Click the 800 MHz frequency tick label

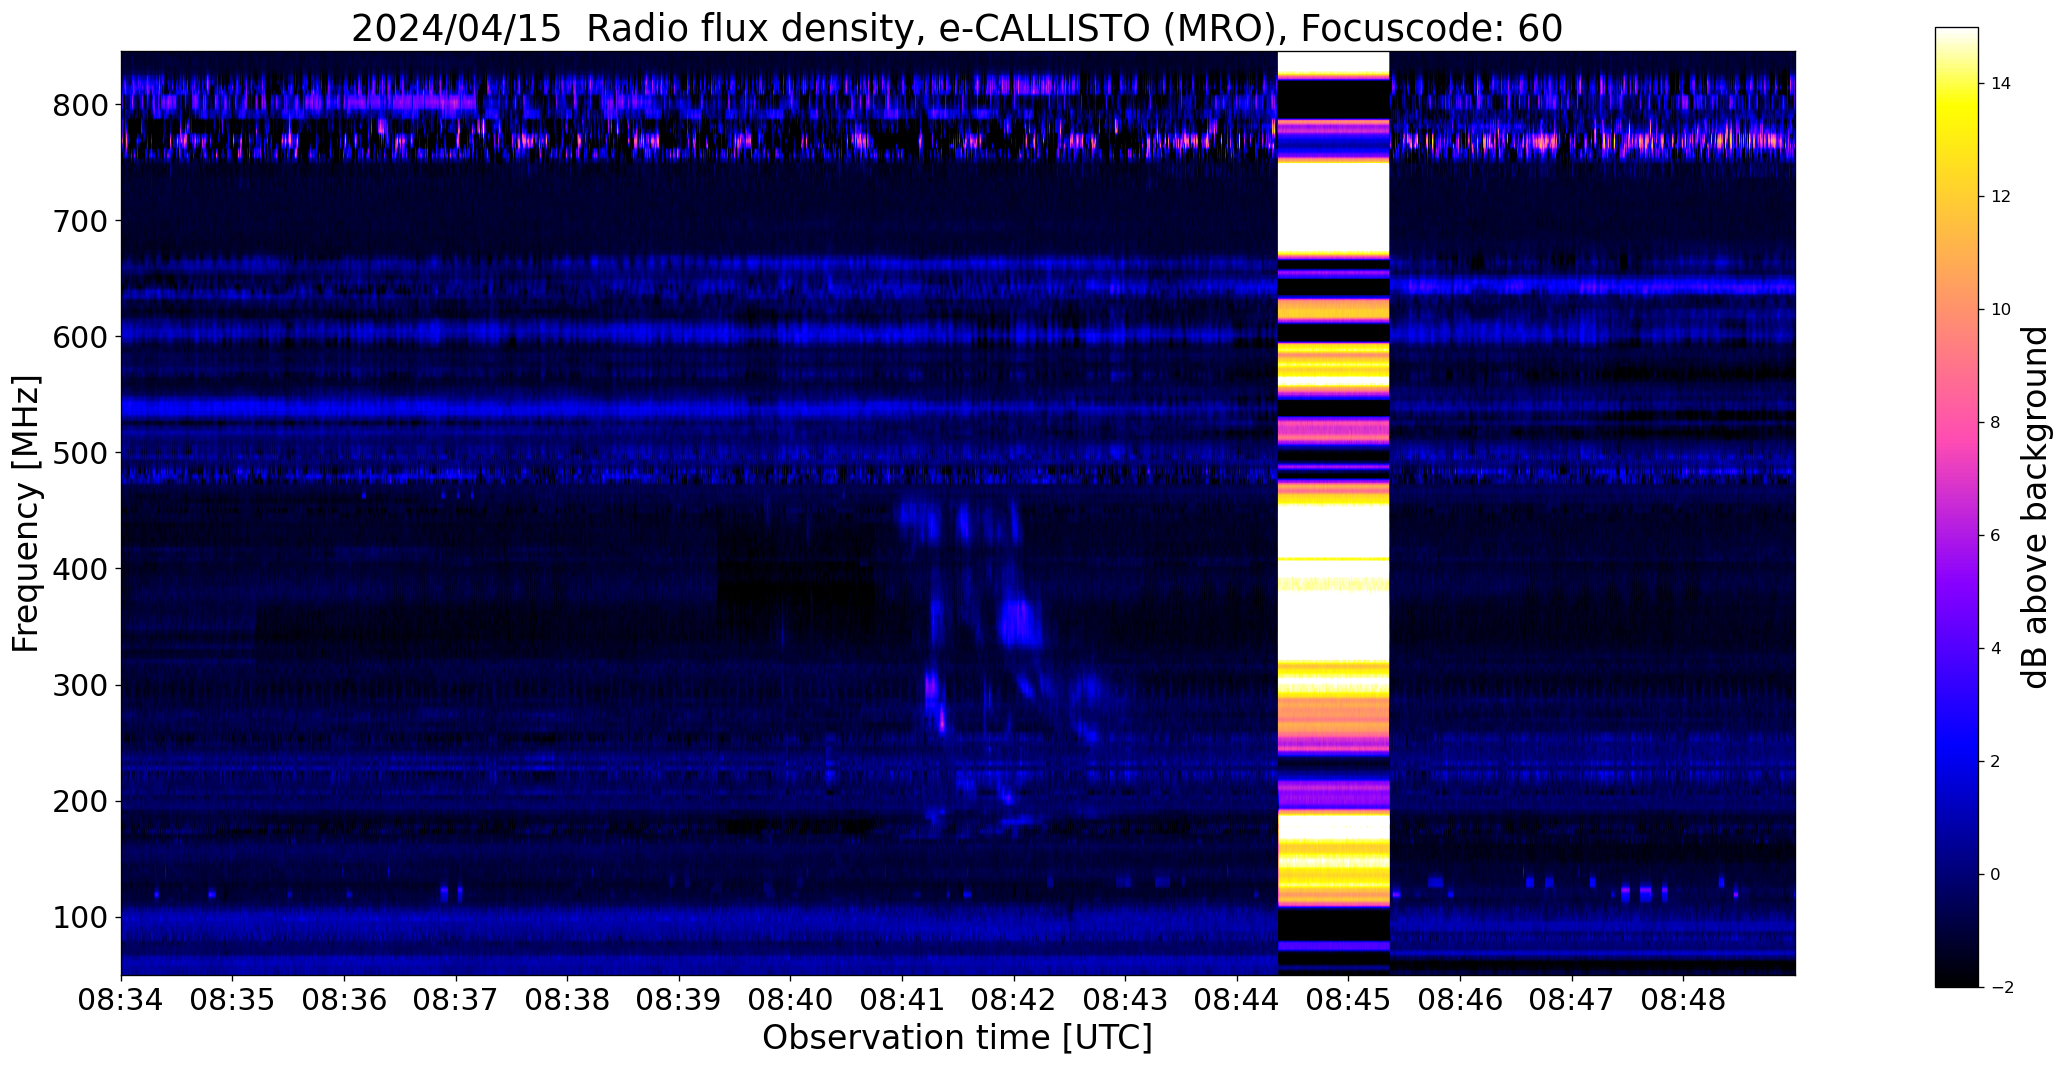(x=80, y=105)
